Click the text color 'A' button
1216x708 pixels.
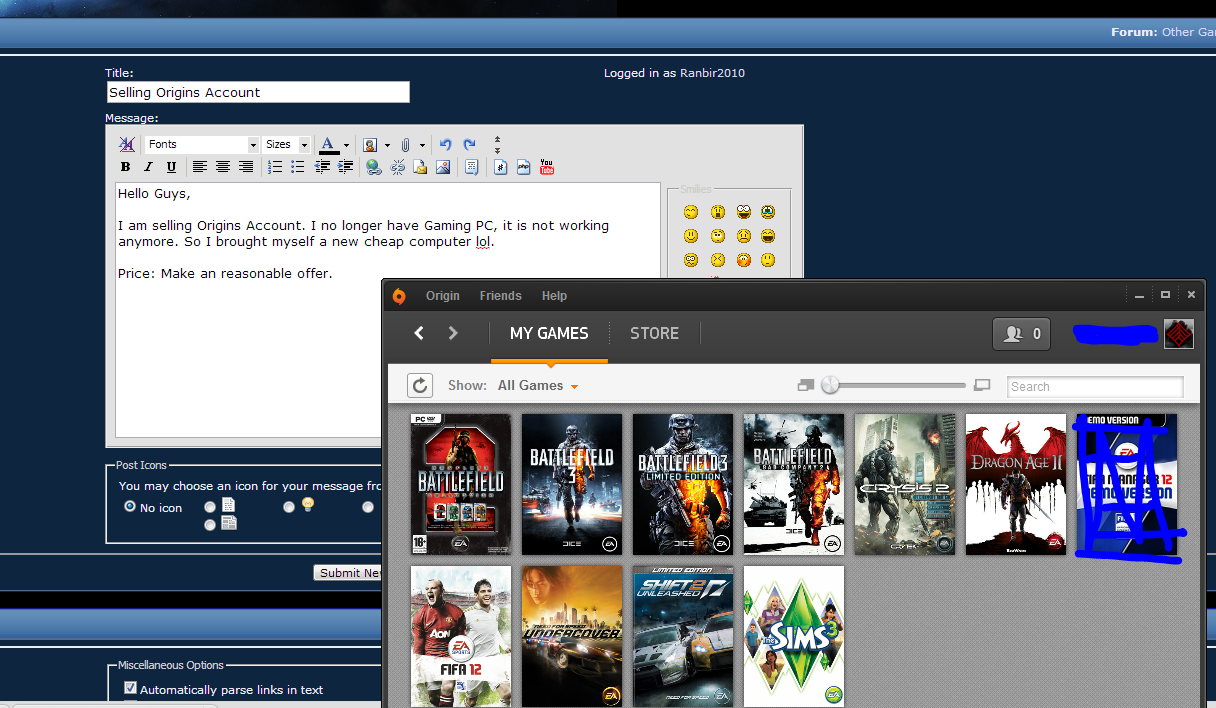point(327,145)
